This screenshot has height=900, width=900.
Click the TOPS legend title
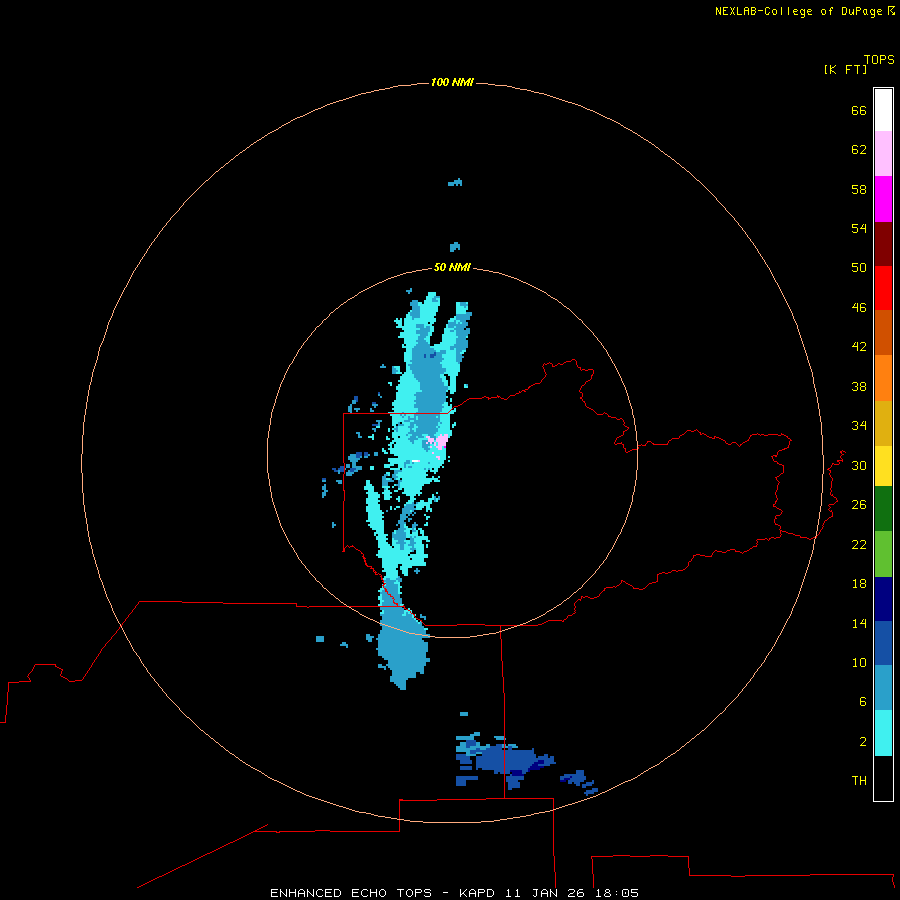pyautogui.click(x=879, y=59)
